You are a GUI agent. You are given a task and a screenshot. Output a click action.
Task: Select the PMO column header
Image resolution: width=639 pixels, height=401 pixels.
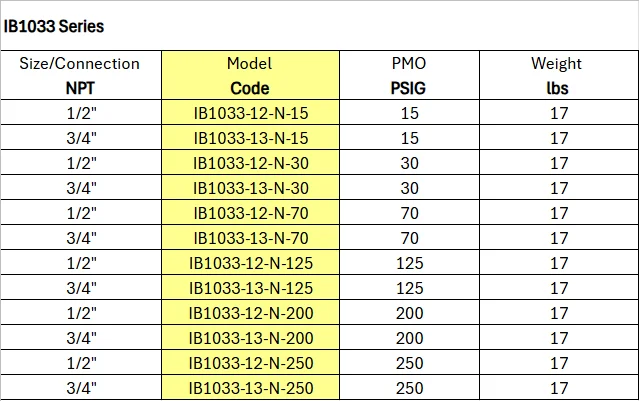coord(409,64)
